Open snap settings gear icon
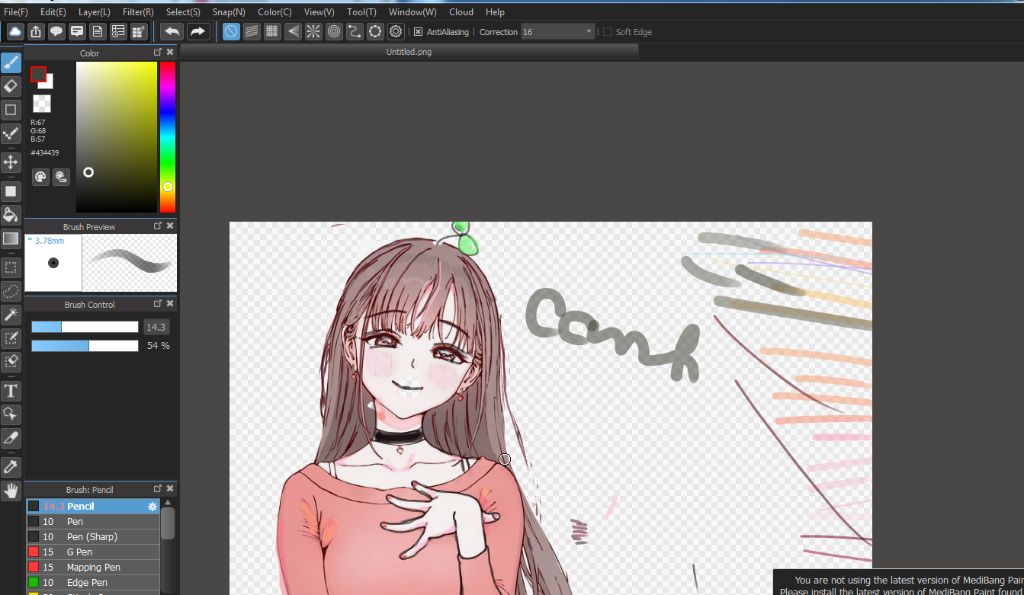Screen dimensions: 1024x595 coord(396,31)
